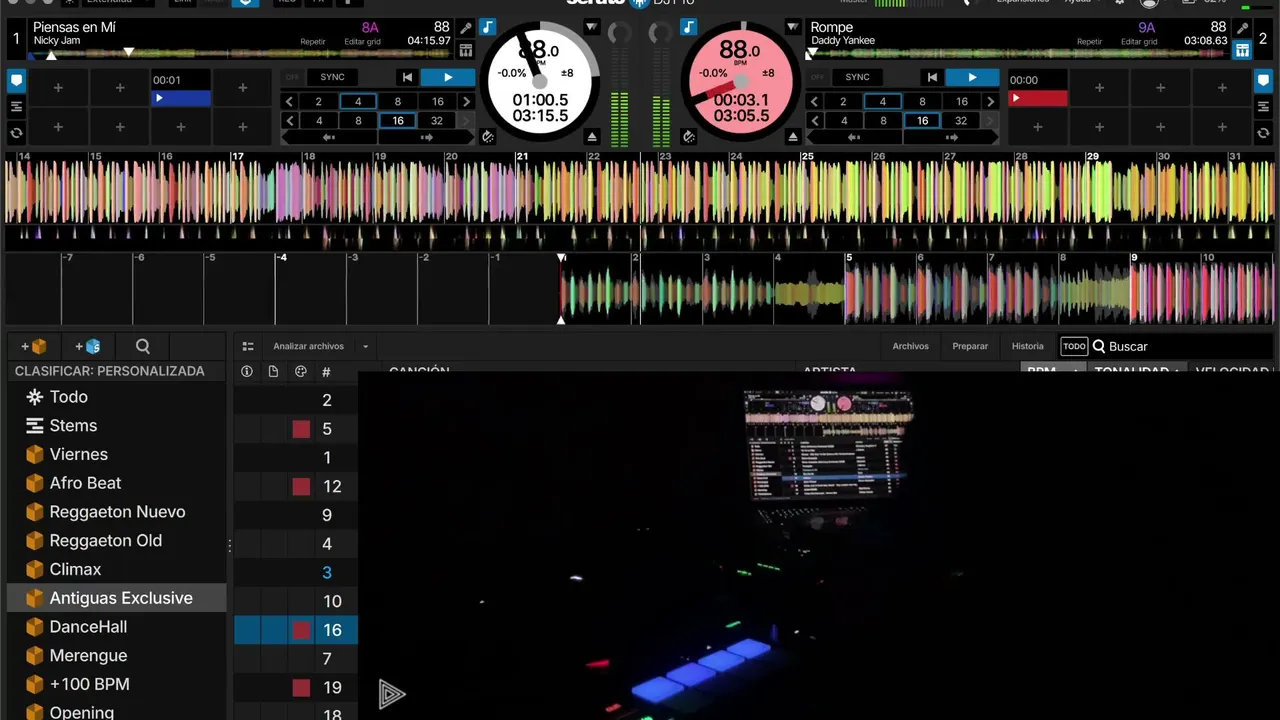Click the color column header icon

pos(301,372)
